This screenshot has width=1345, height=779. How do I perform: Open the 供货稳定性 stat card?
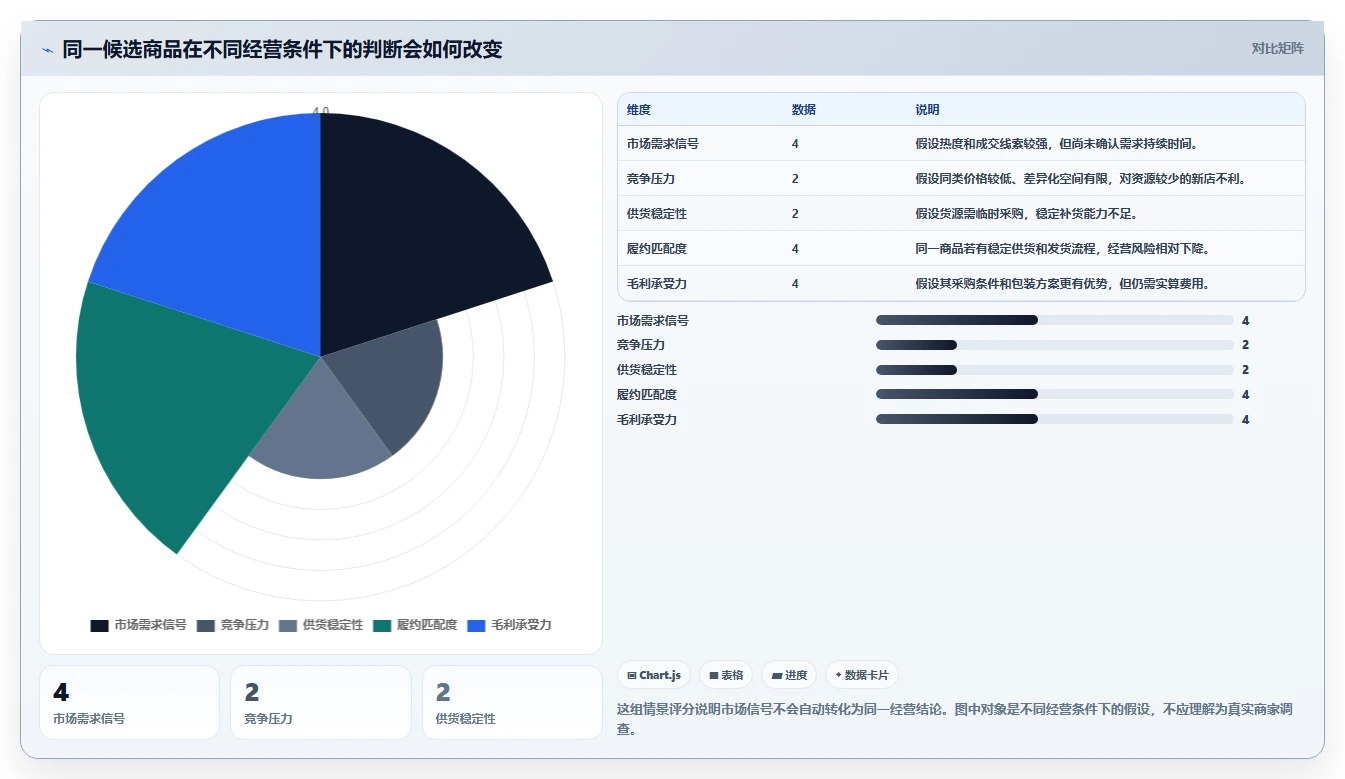click(512, 702)
